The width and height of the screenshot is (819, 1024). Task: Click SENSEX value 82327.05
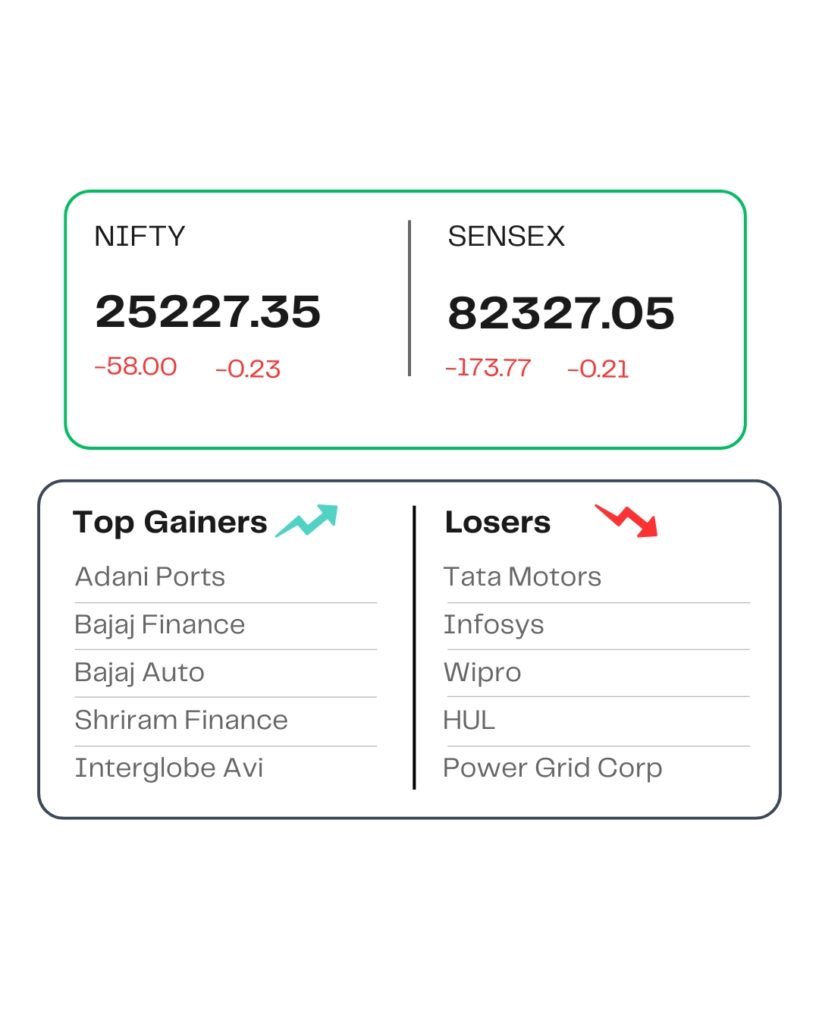pyautogui.click(x=561, y=313)
